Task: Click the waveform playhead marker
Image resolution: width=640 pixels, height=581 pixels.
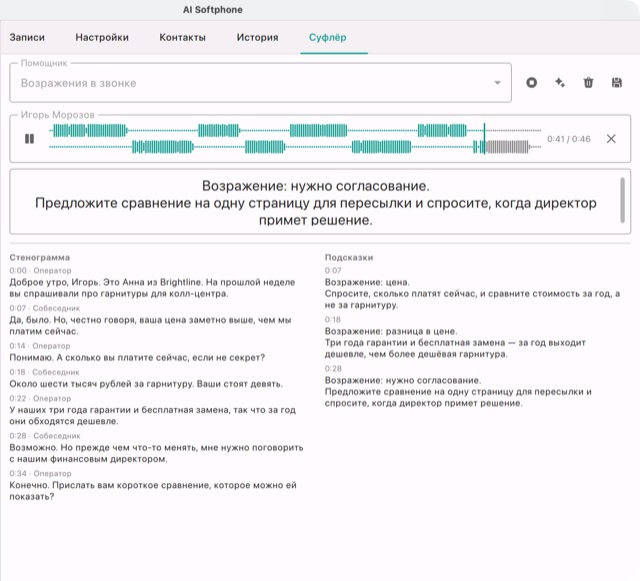Action: [484, 139]
